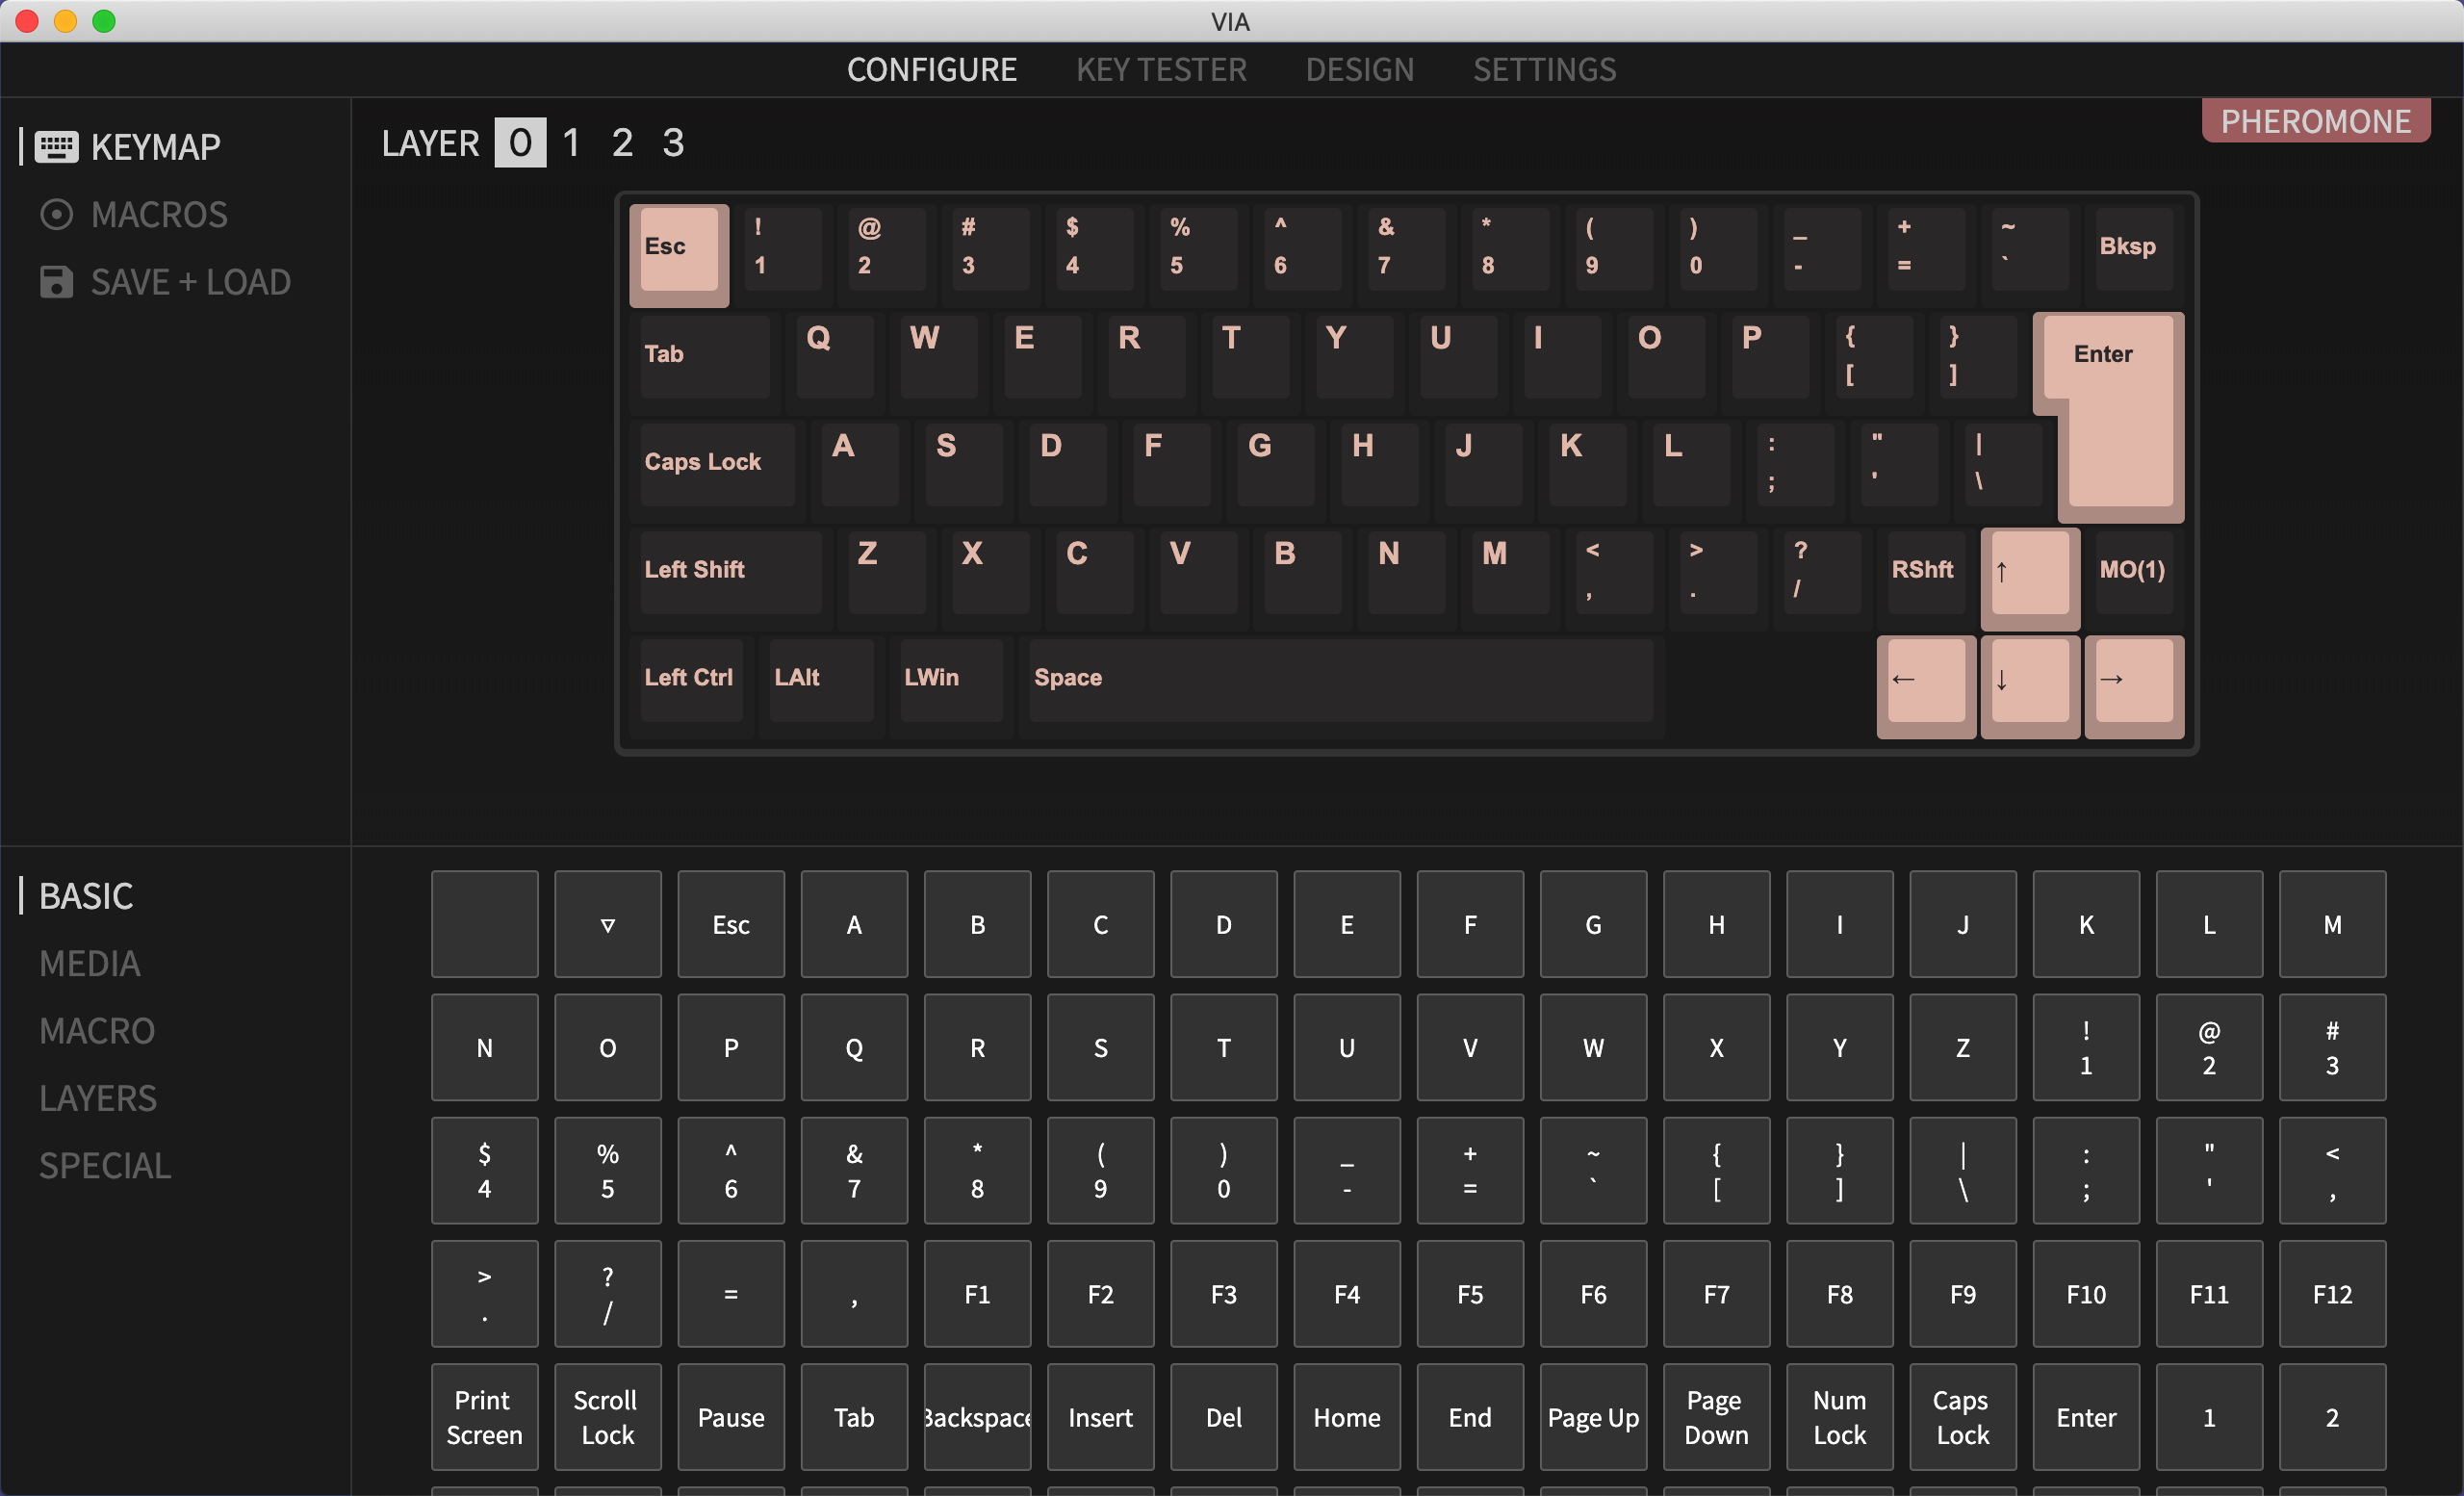Click the PHEROMONE keyboard name badge
The image size is (2464, 1496).
point(2314,121)
